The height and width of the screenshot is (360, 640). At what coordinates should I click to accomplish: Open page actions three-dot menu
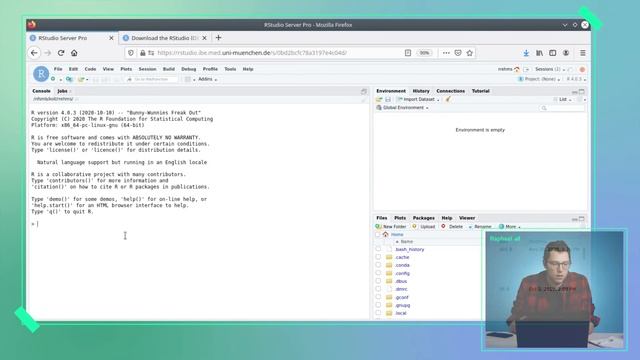(x=446, y=53)
